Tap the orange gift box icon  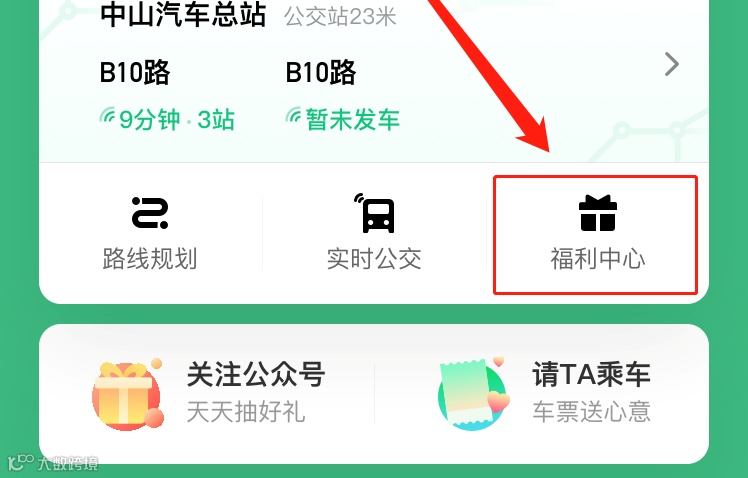coord(128,394)
